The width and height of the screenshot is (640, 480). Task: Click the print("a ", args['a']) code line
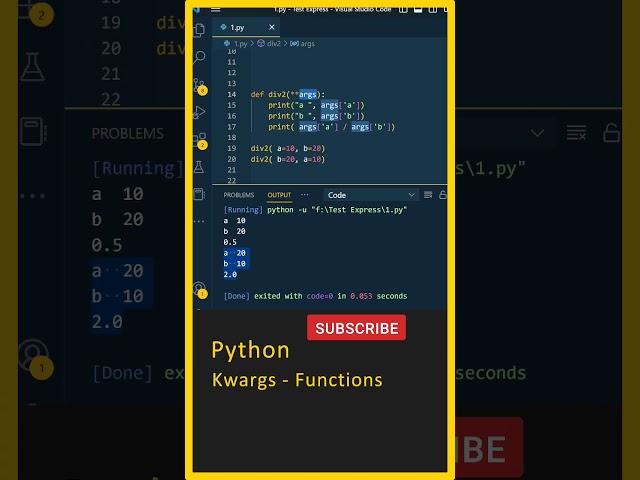click(316, 105)
